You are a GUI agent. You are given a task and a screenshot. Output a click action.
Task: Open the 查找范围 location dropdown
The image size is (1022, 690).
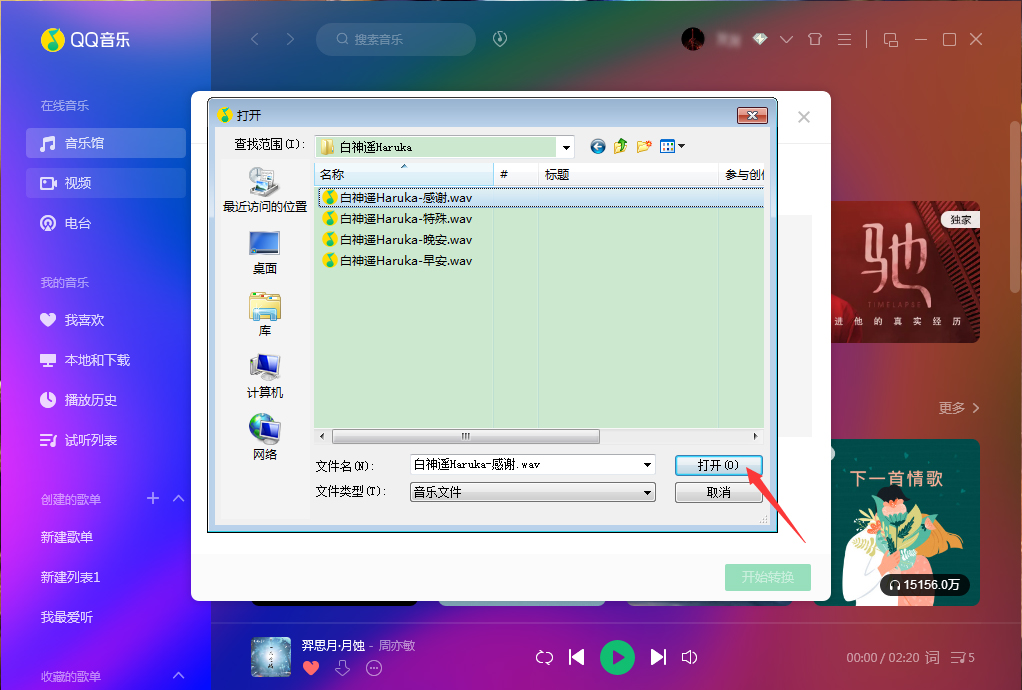click(566, 145)
